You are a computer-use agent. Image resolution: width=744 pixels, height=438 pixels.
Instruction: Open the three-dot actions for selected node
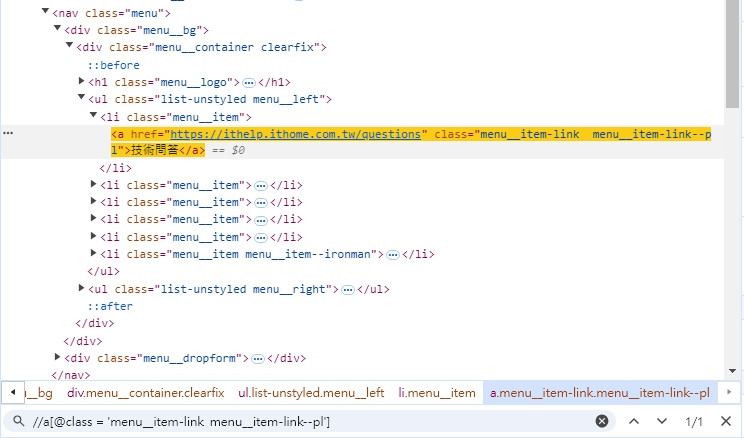pyautogui.click(x=8, y=133)
